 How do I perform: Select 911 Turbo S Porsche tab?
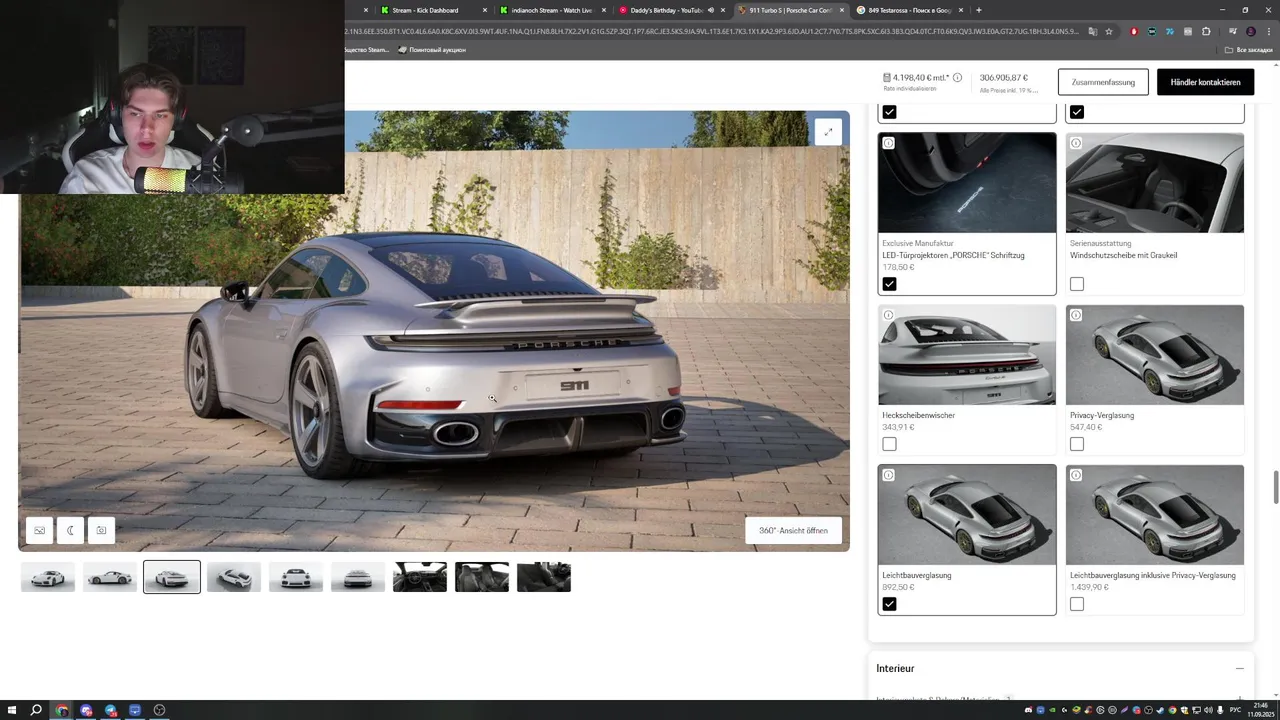[x=790, y=10]
